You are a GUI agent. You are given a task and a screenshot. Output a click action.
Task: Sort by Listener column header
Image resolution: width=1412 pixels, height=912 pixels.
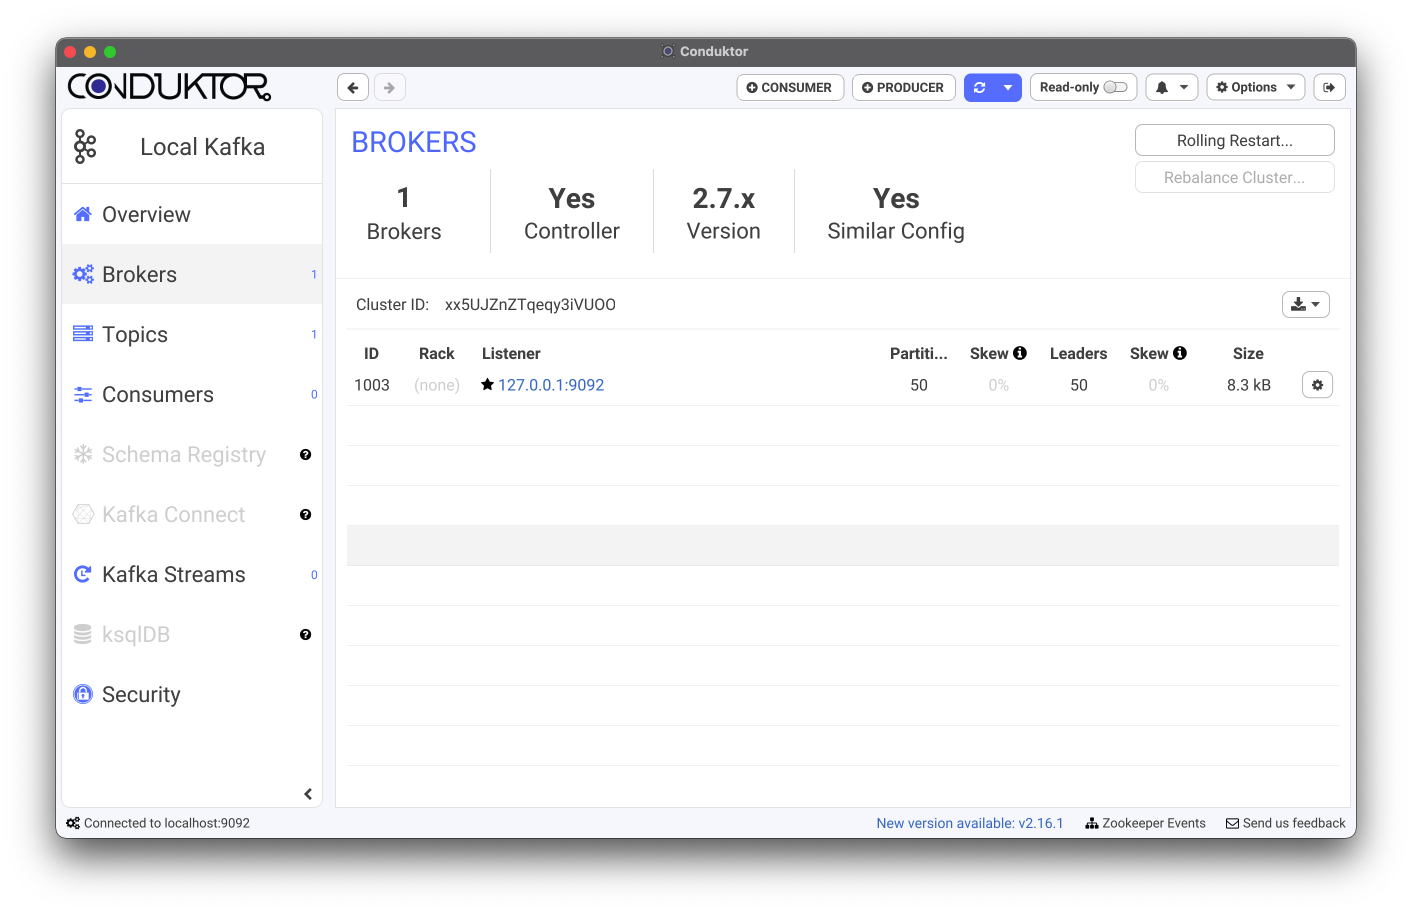click(511, 354)
